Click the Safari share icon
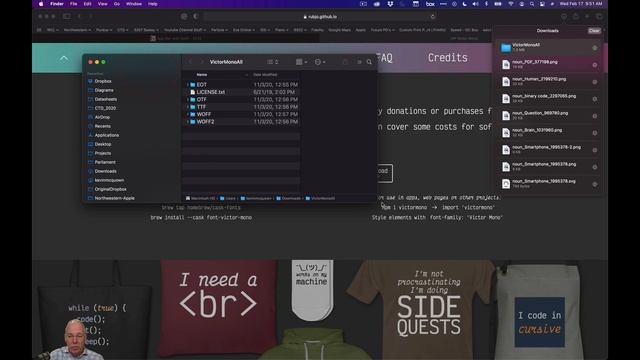 [576, 17]
